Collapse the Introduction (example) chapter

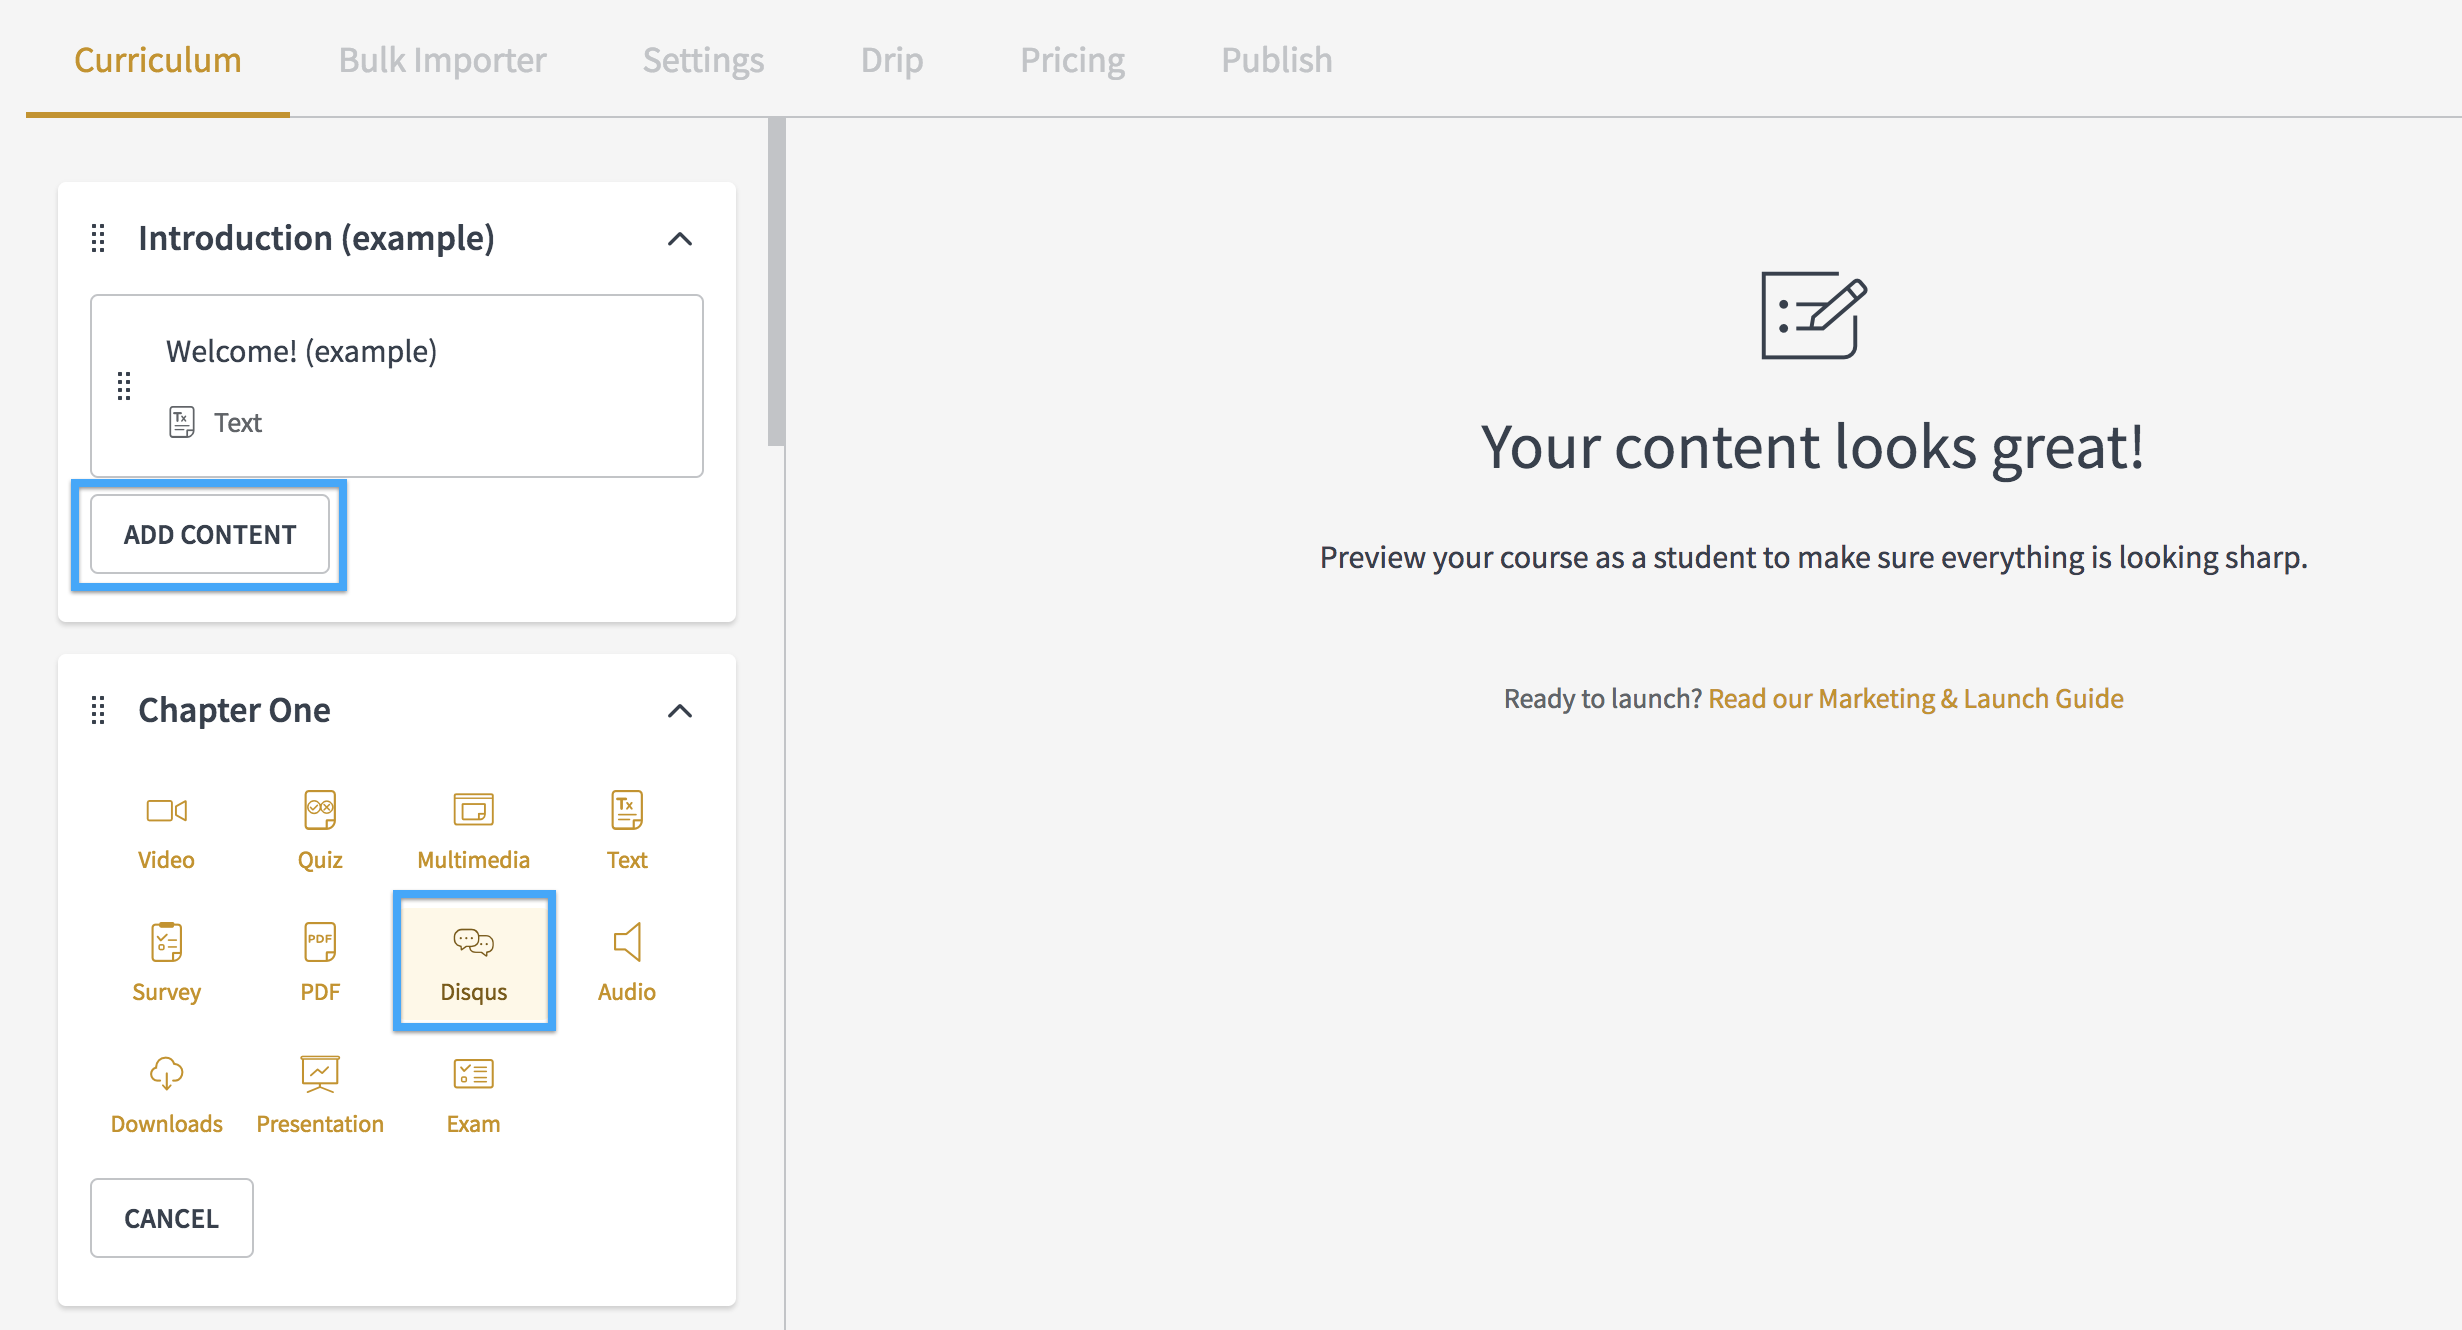[x=680, y=239]
